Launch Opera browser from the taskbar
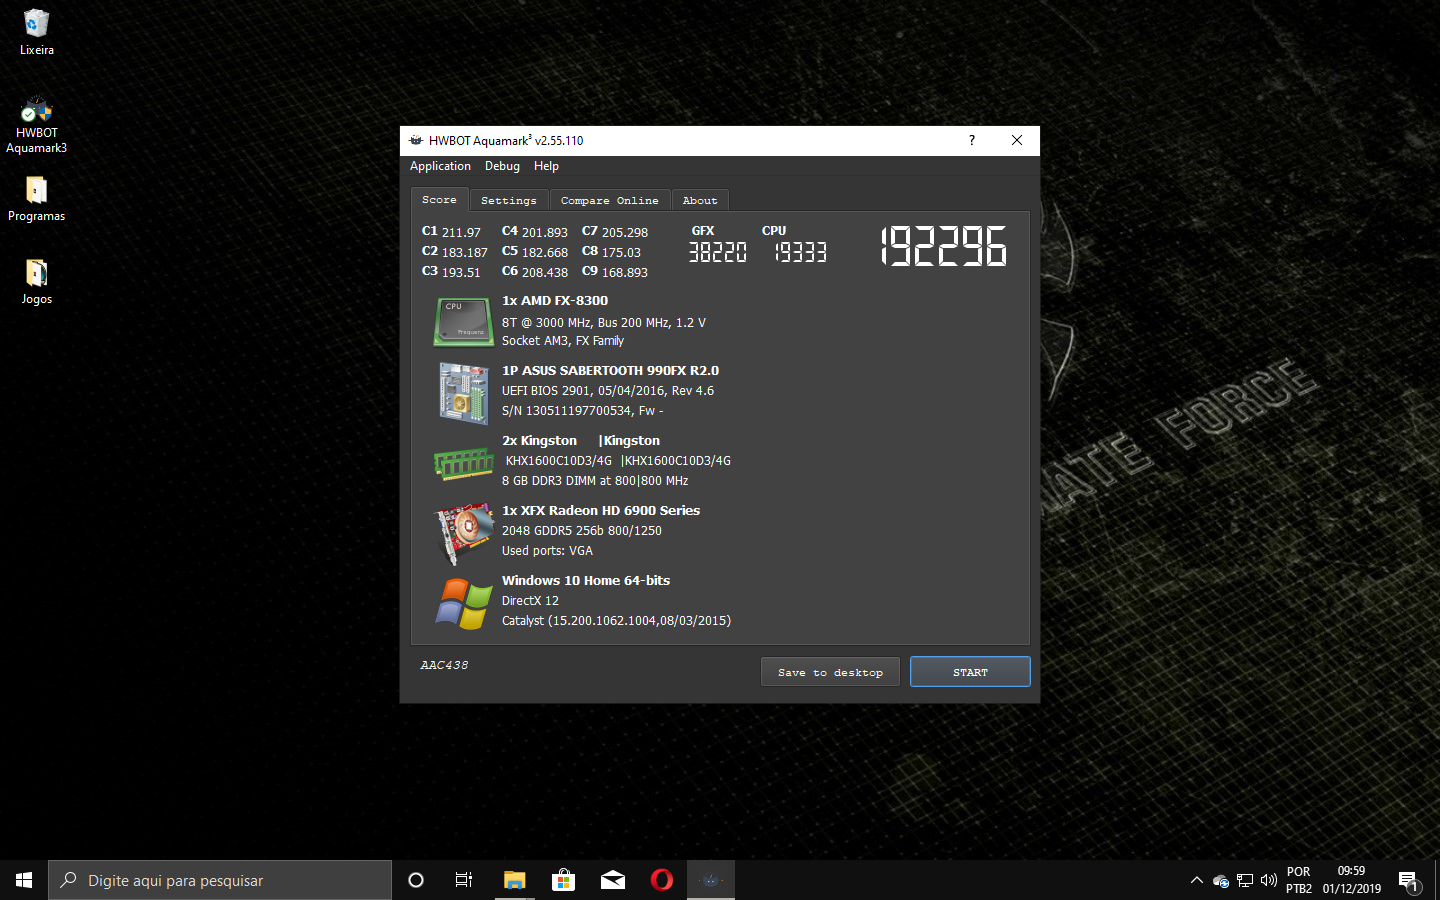The height and width of the screenshot is (900, 1440). click(662, 880)
